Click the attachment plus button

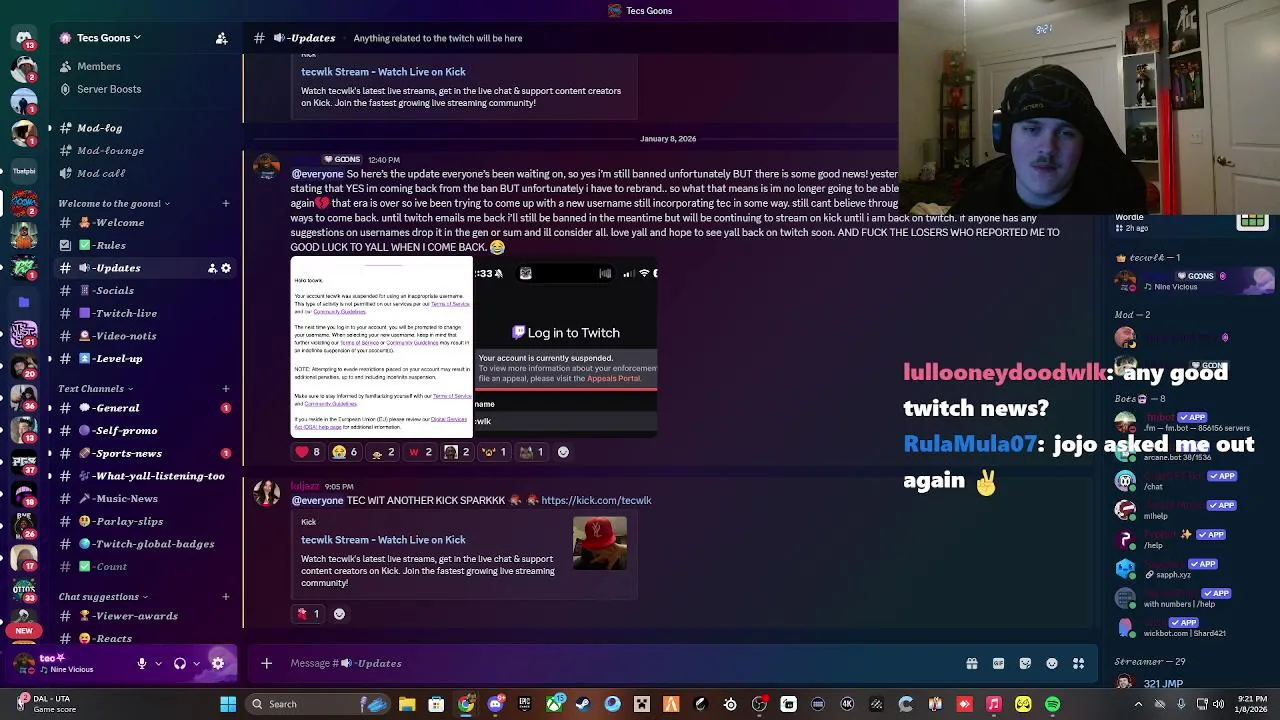[x=266, y=663]
